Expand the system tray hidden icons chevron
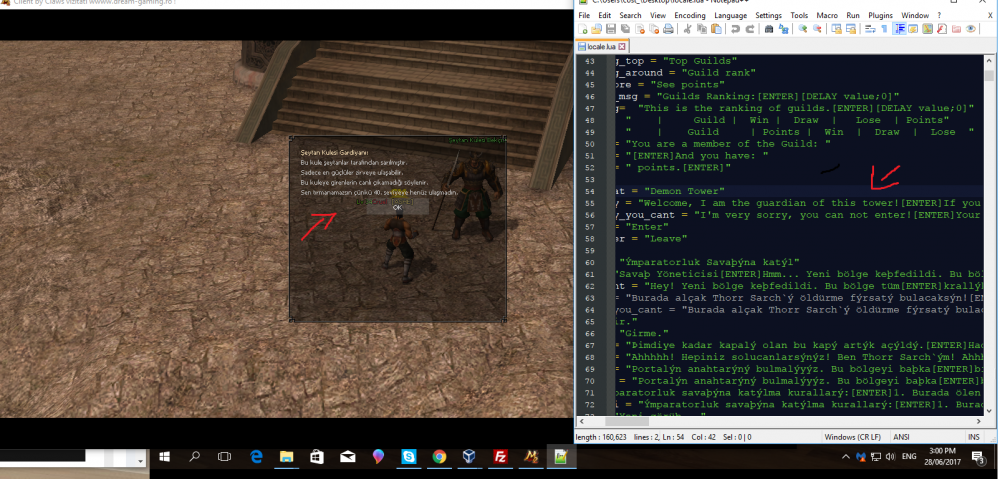 tap(846, 457)
